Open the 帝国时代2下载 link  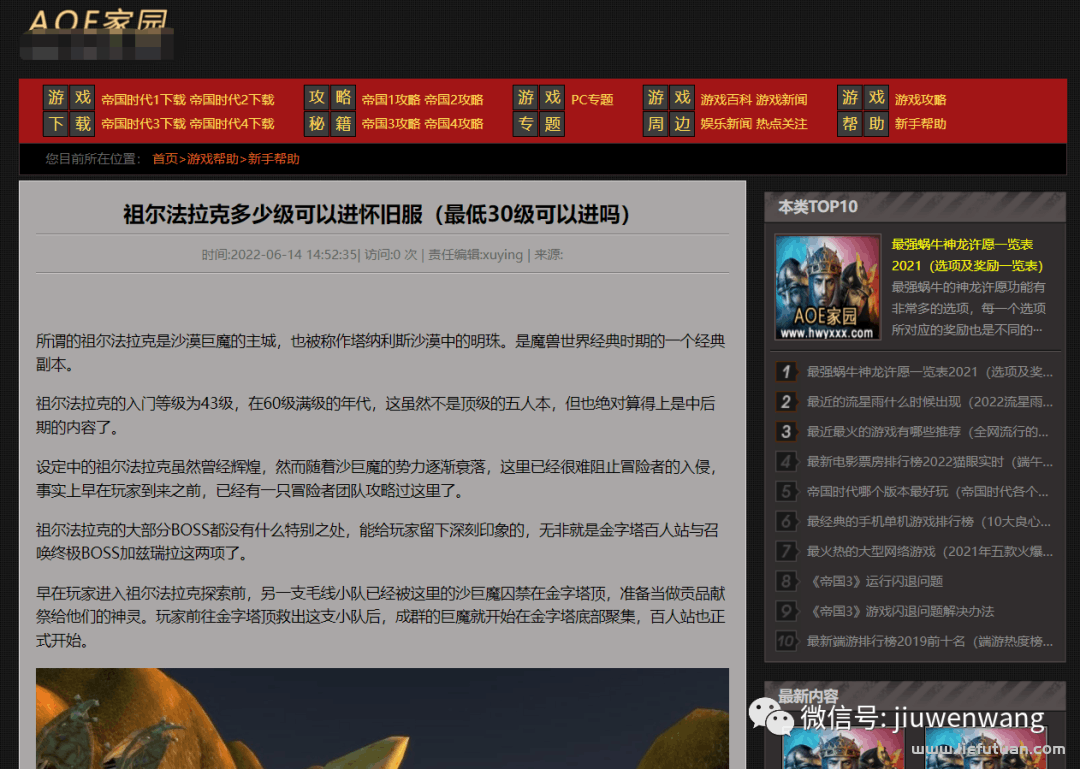[x=232, y=100]
